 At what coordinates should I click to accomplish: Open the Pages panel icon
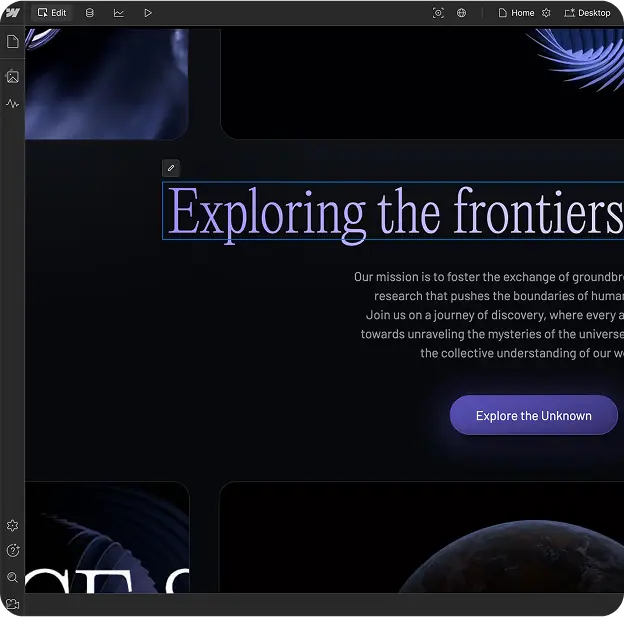[x=13, y=41]
